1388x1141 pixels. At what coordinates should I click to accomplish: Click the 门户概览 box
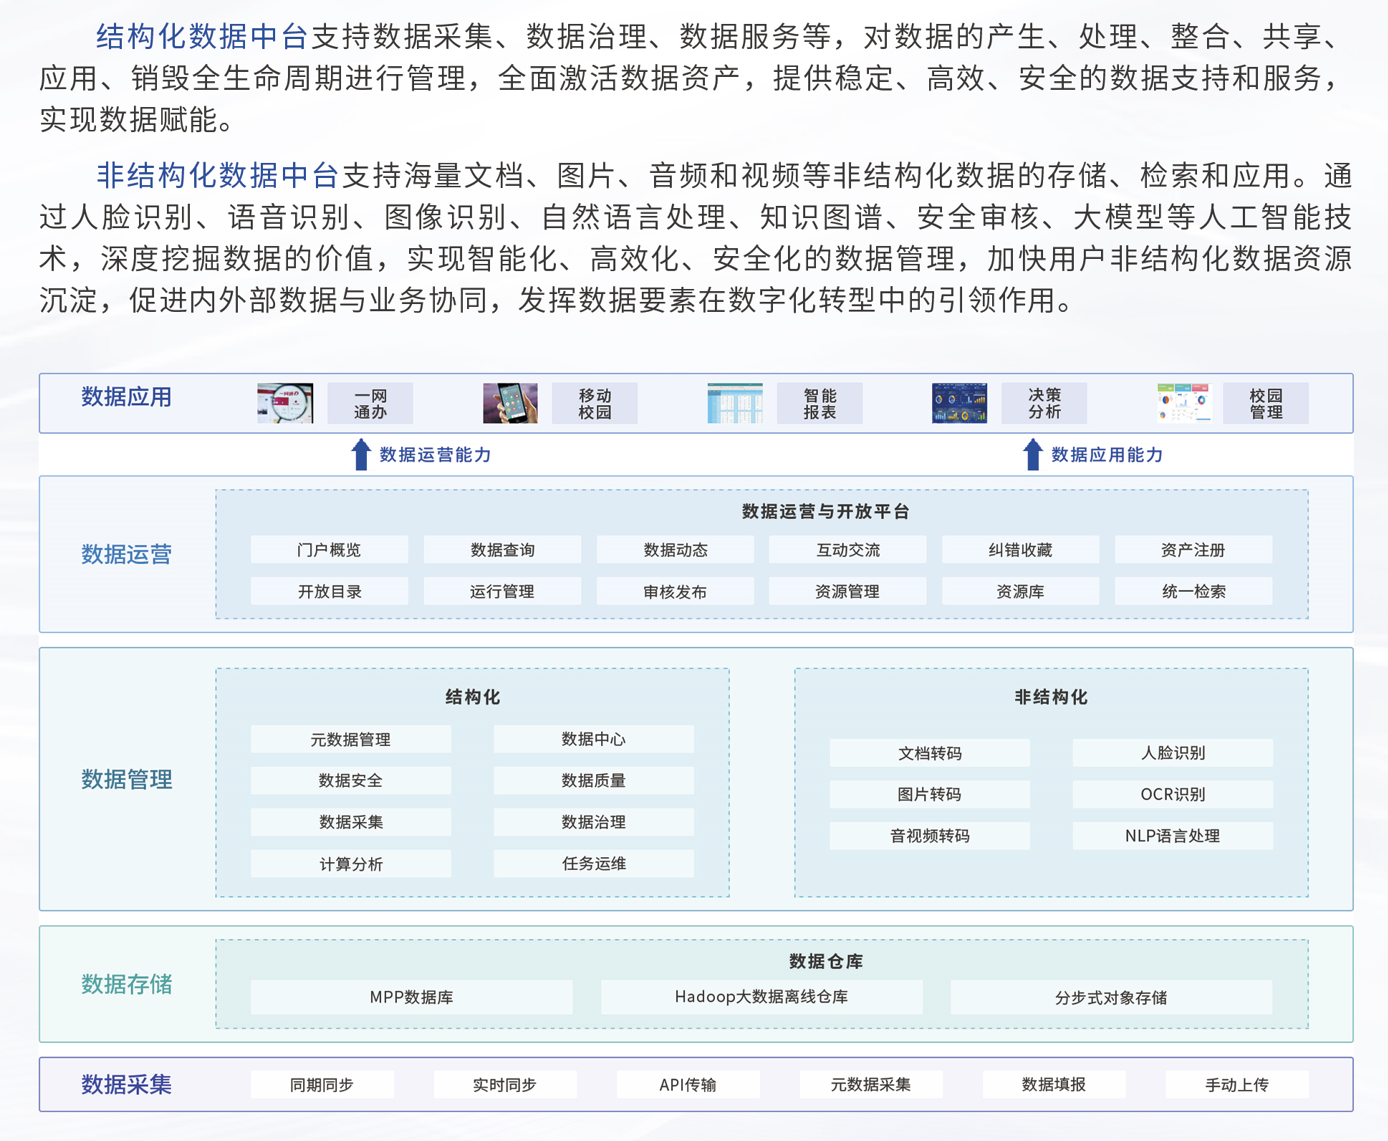click(329, 550)
